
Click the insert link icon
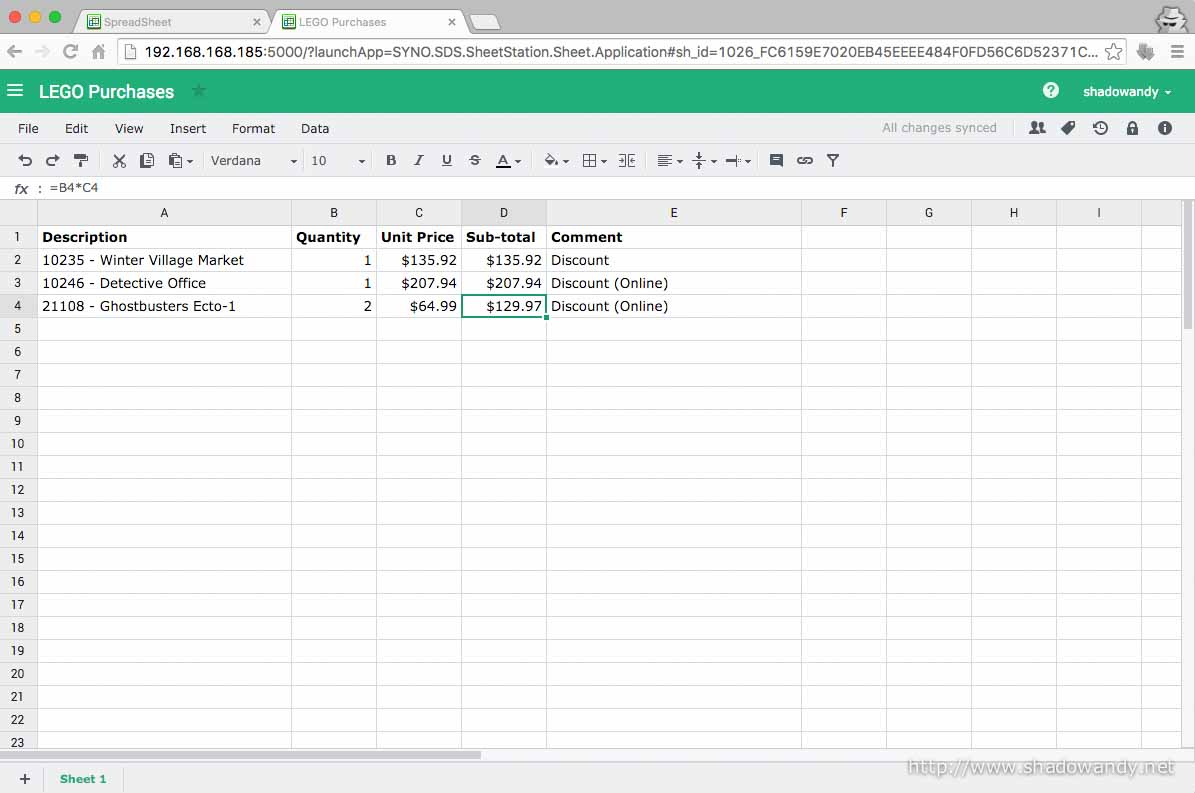[805, 161]
